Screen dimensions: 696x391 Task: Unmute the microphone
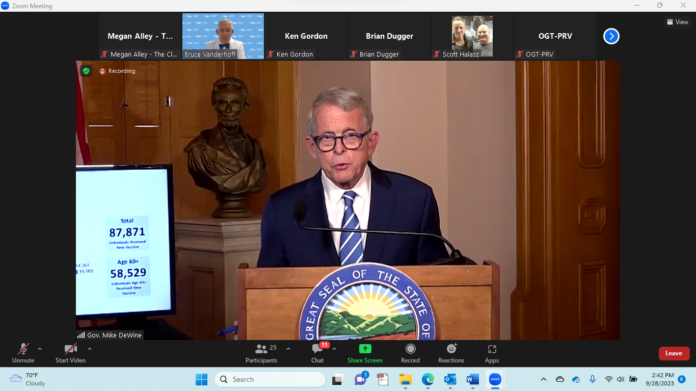pyautogui.click(x=23, y=354)
